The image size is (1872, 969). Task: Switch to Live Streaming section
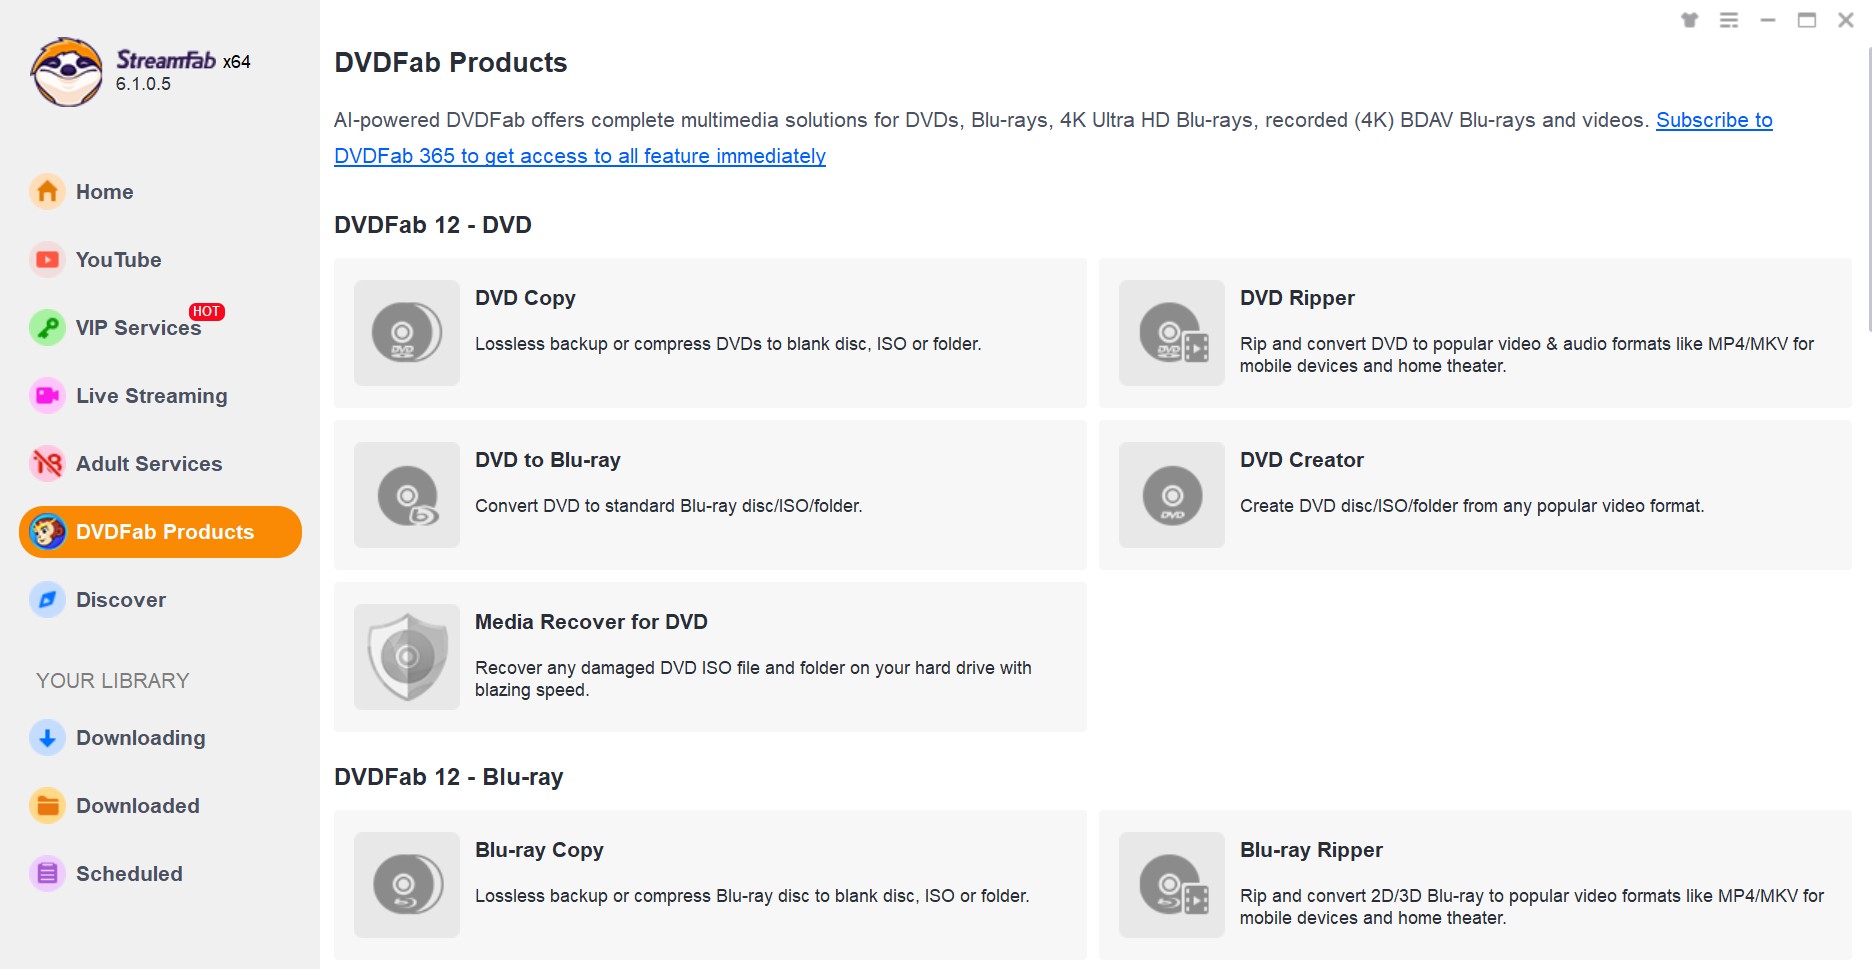pos(160,395)
